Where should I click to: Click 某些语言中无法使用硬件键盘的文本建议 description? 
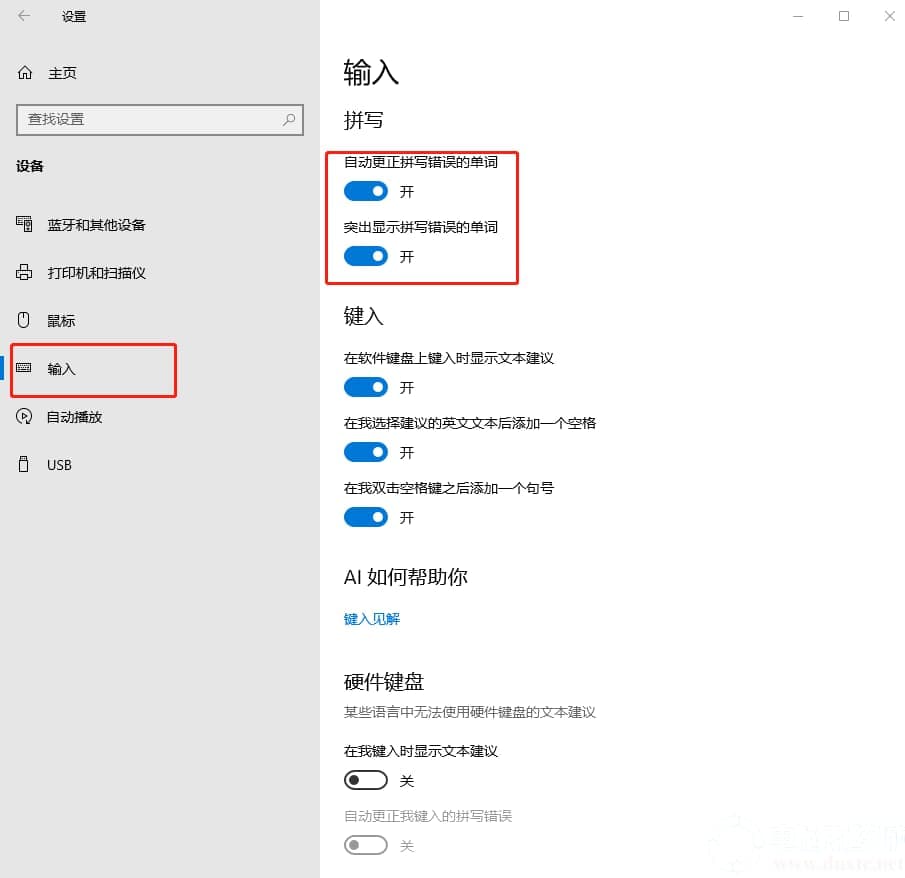[470, 712]
